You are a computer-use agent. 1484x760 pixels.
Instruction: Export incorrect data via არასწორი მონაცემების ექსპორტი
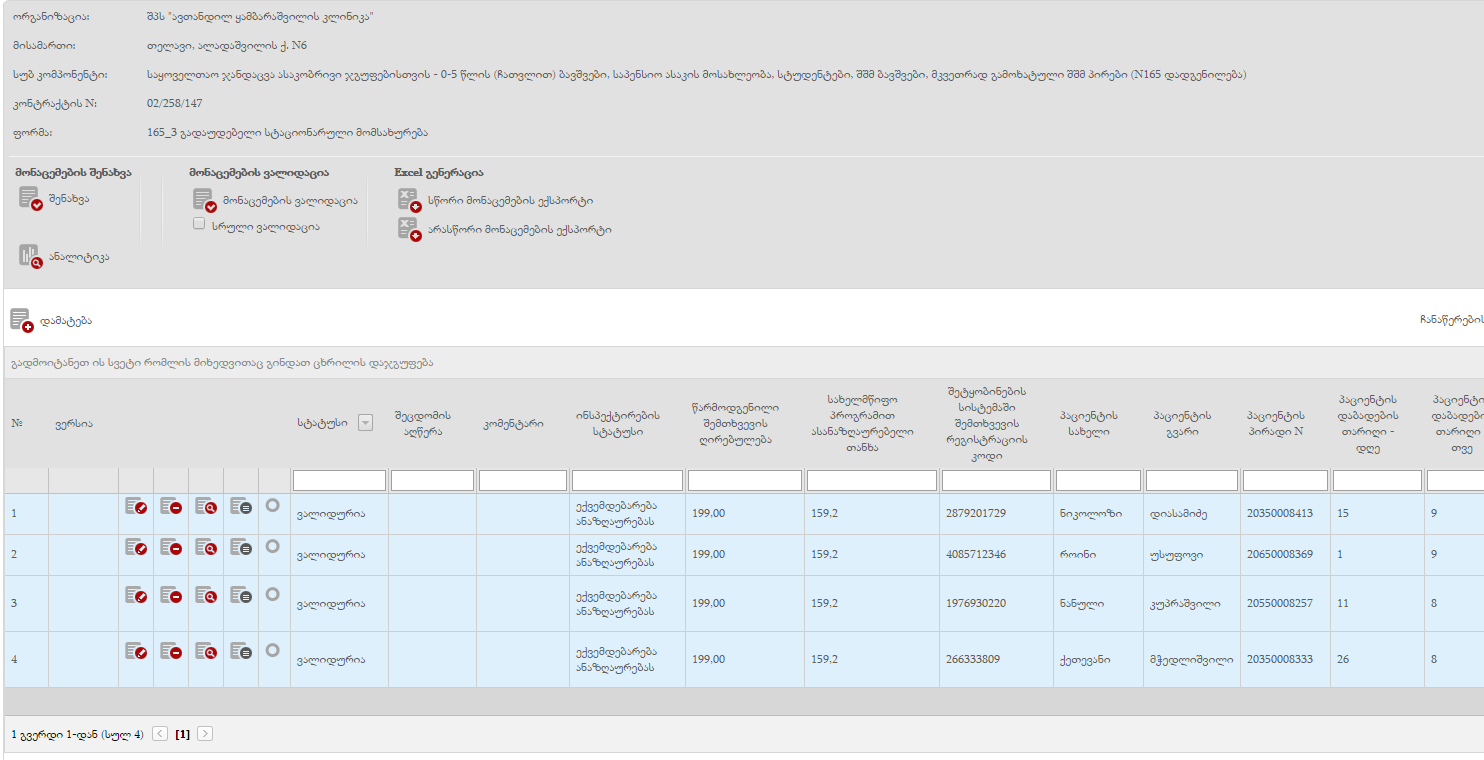pyautogui.click(x=408, y=229)
